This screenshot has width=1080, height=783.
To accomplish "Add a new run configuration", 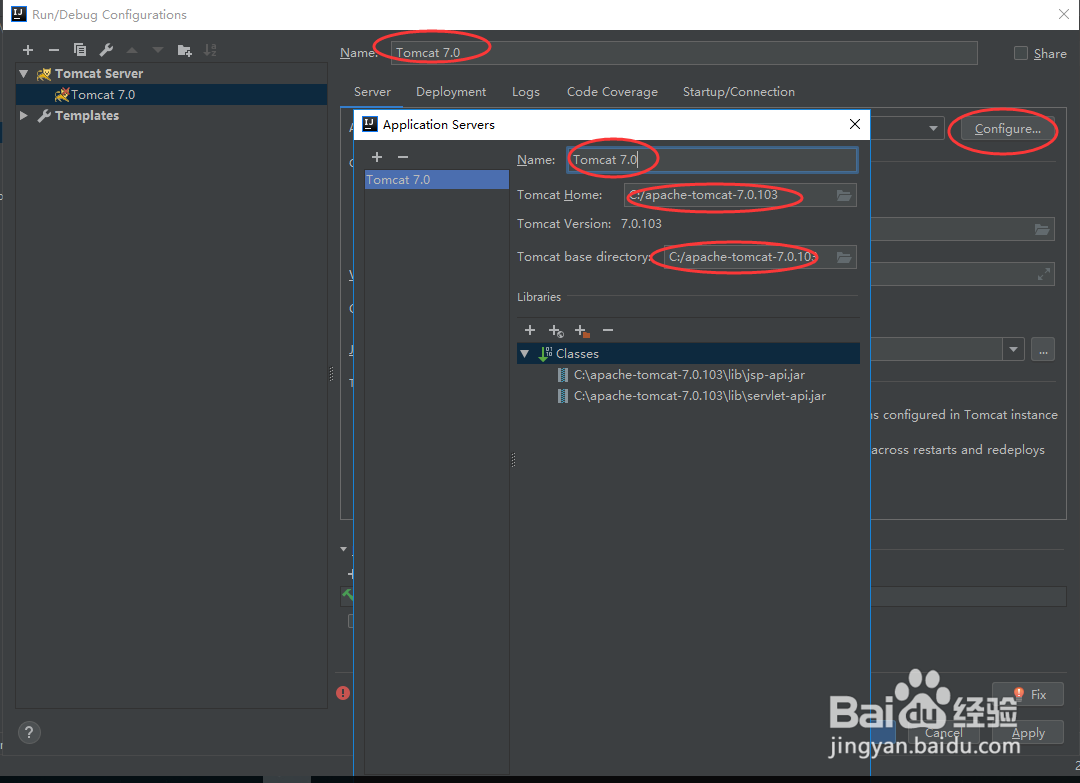I will 27,49.
